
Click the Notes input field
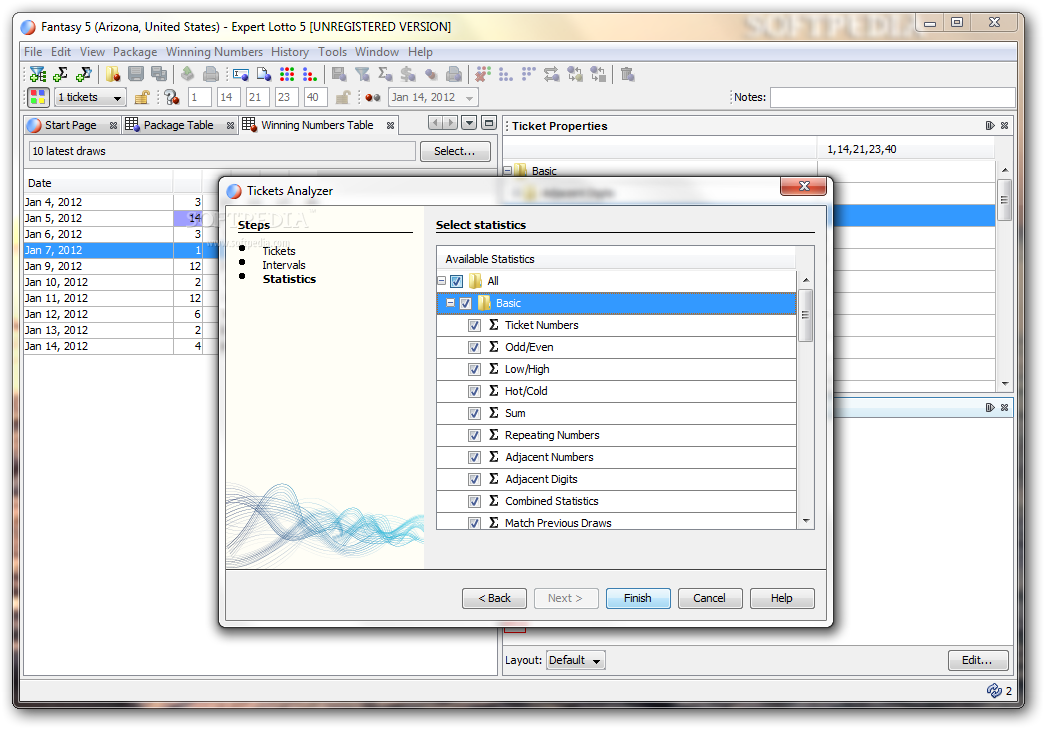pos(892,97)
